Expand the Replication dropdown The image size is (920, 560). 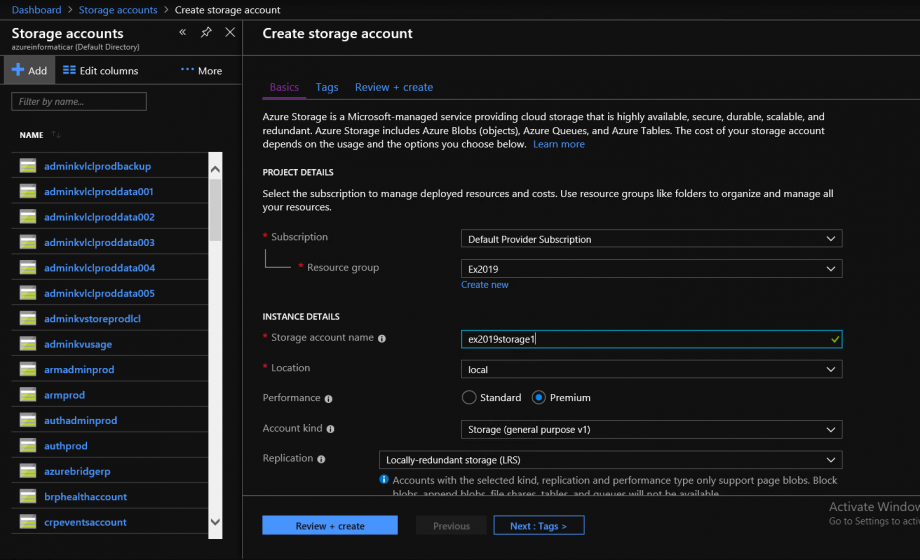pyautogui.click(x=610, y=460)
